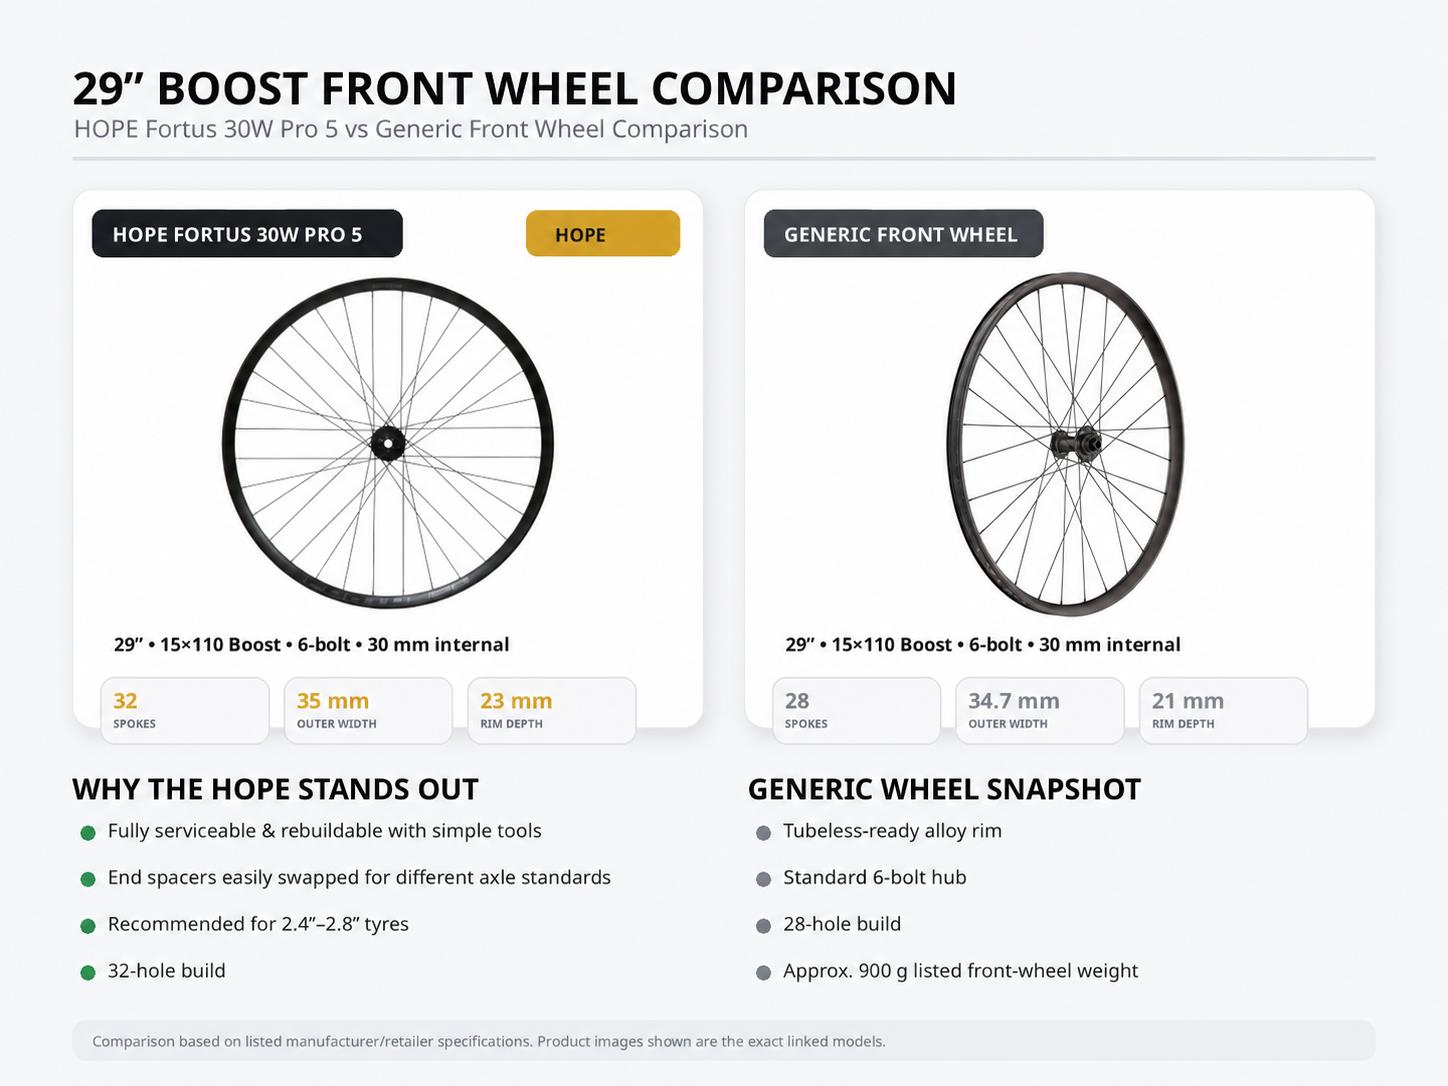1448x1086 pixels.
Task: Select the 32 spokes stat card
Action: 185,710
